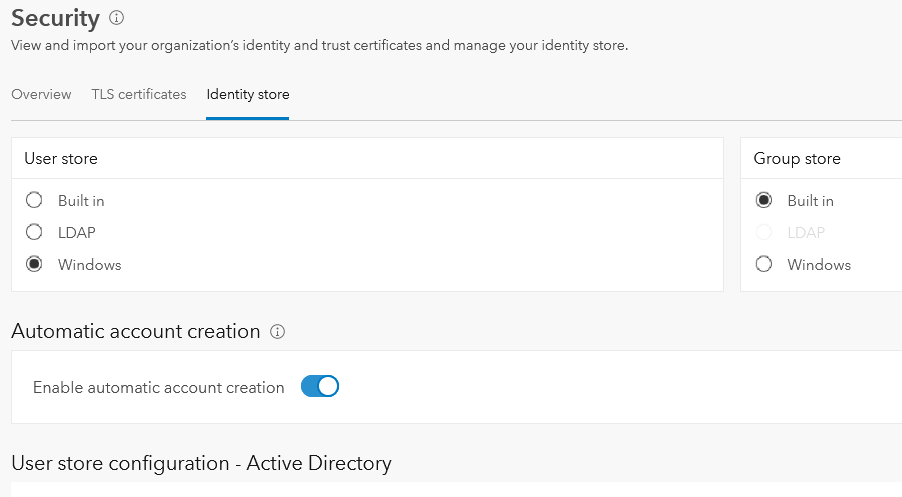Switch to the Overview tab
Image resolution: width=902 pixels, height=497 pixels.
41,94
